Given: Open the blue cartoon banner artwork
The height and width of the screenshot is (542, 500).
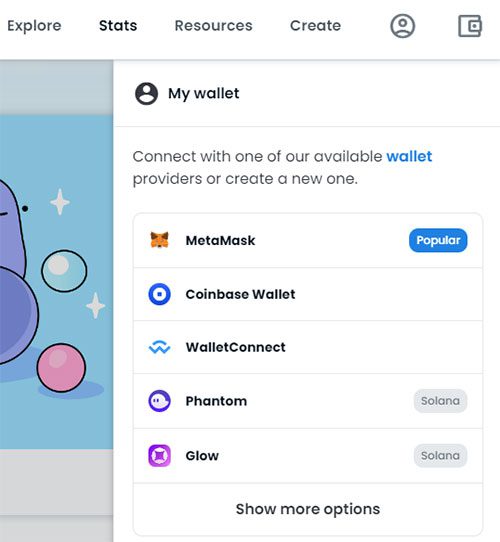Looking at the screenshot, I should tap(56, 282).
